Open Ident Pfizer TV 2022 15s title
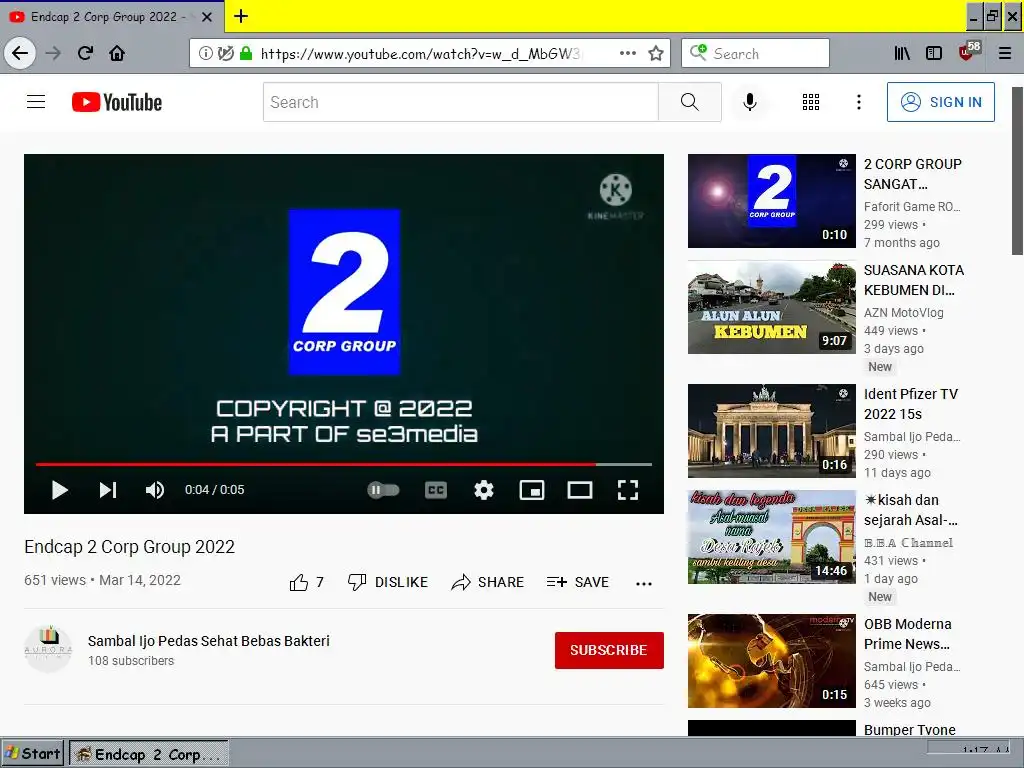This screenshot has width=1024, height=768. coord(910,404)
